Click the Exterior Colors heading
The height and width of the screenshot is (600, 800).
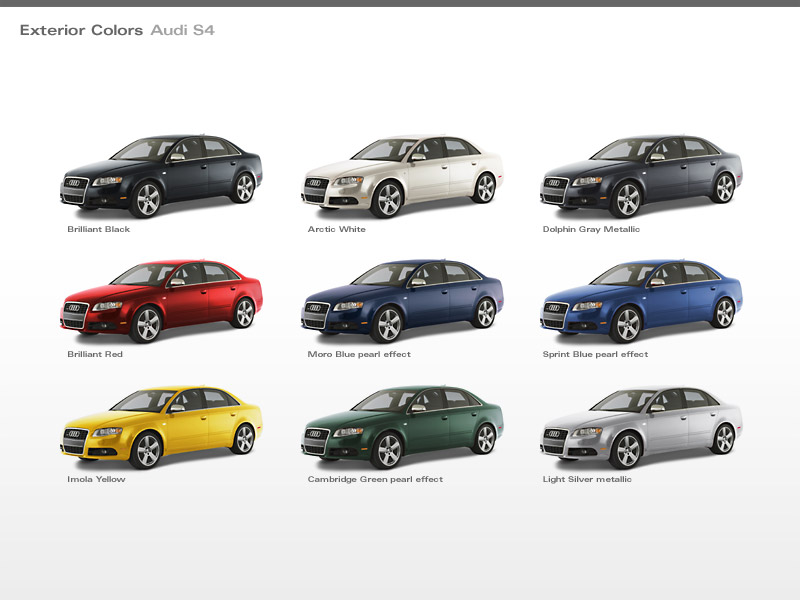pyautogui.click(x=81, y=30)
